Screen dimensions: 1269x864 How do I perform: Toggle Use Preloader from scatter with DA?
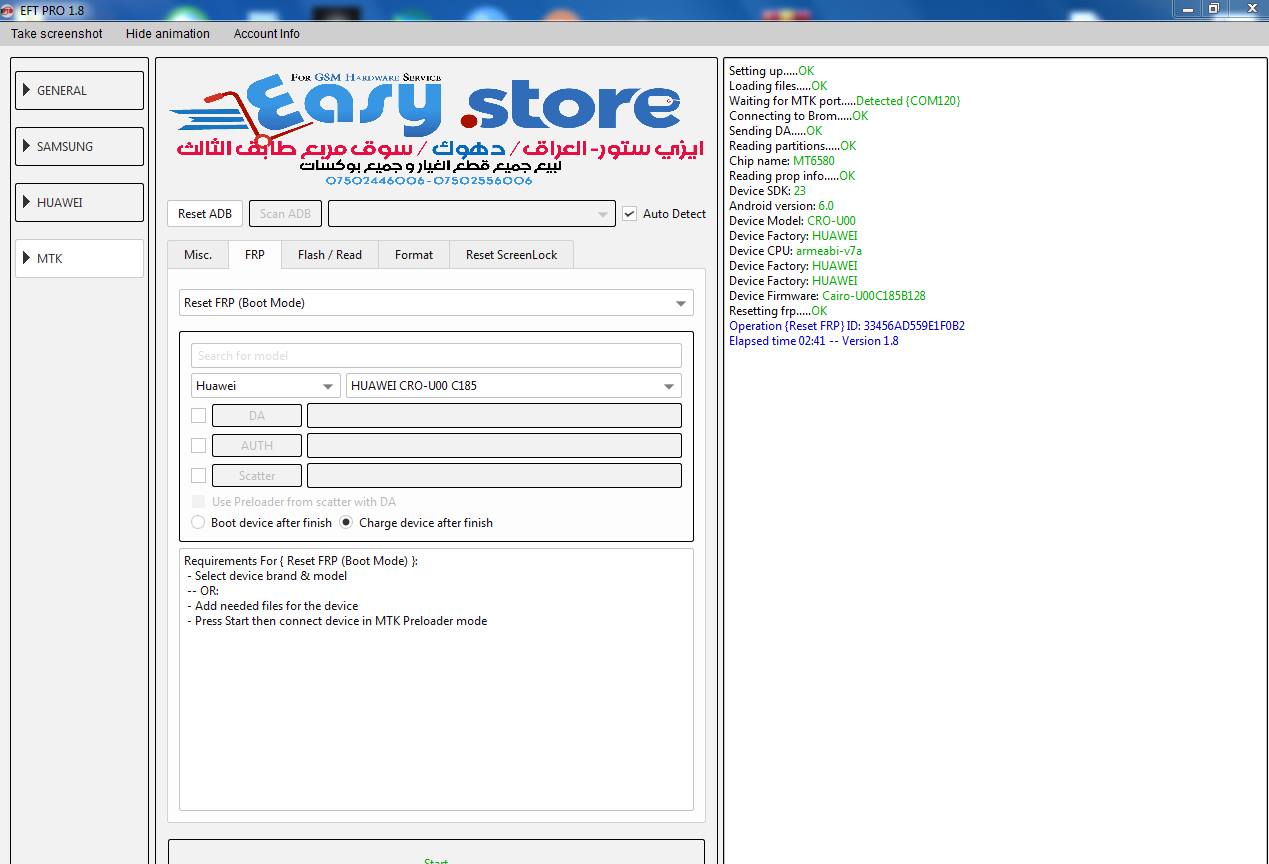(198, 502)
